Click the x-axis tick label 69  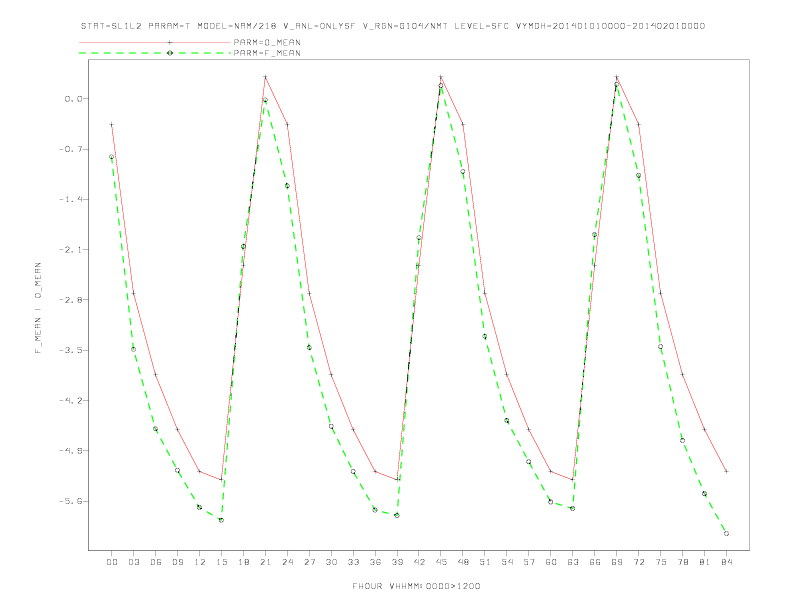[617, 562]
